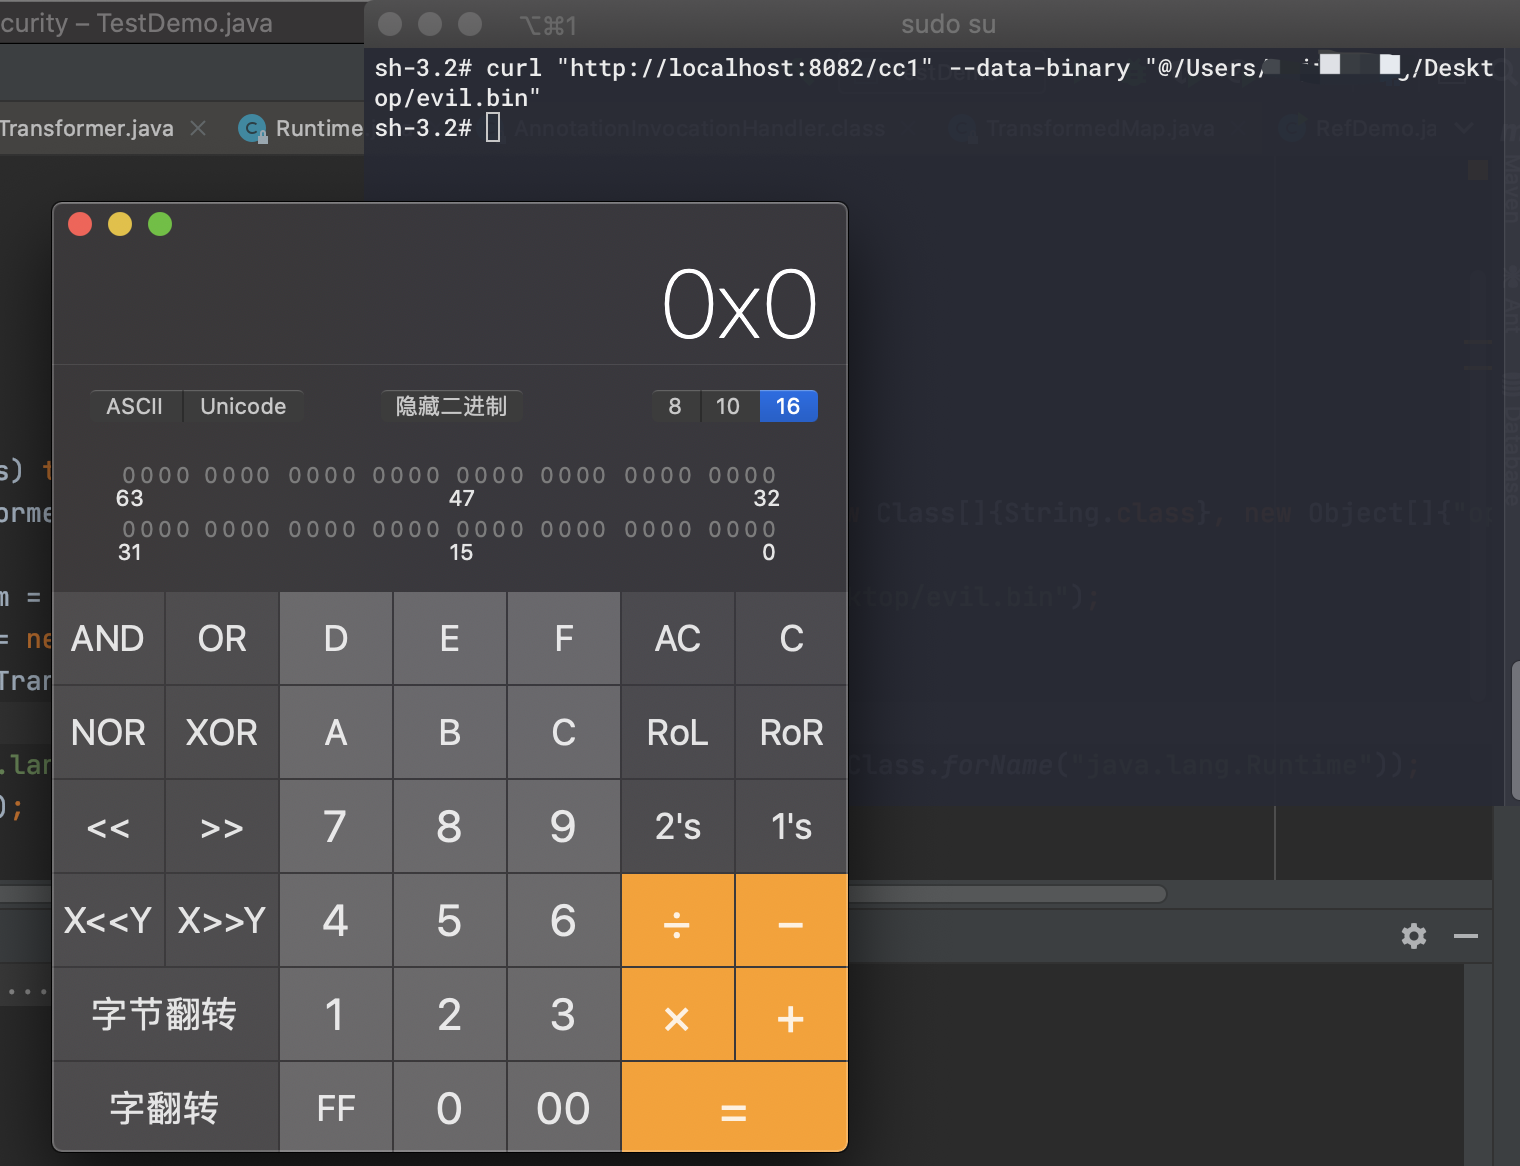Toggle ASCII display mode
Screen dimensions: 1520x1166
[135, 406]
